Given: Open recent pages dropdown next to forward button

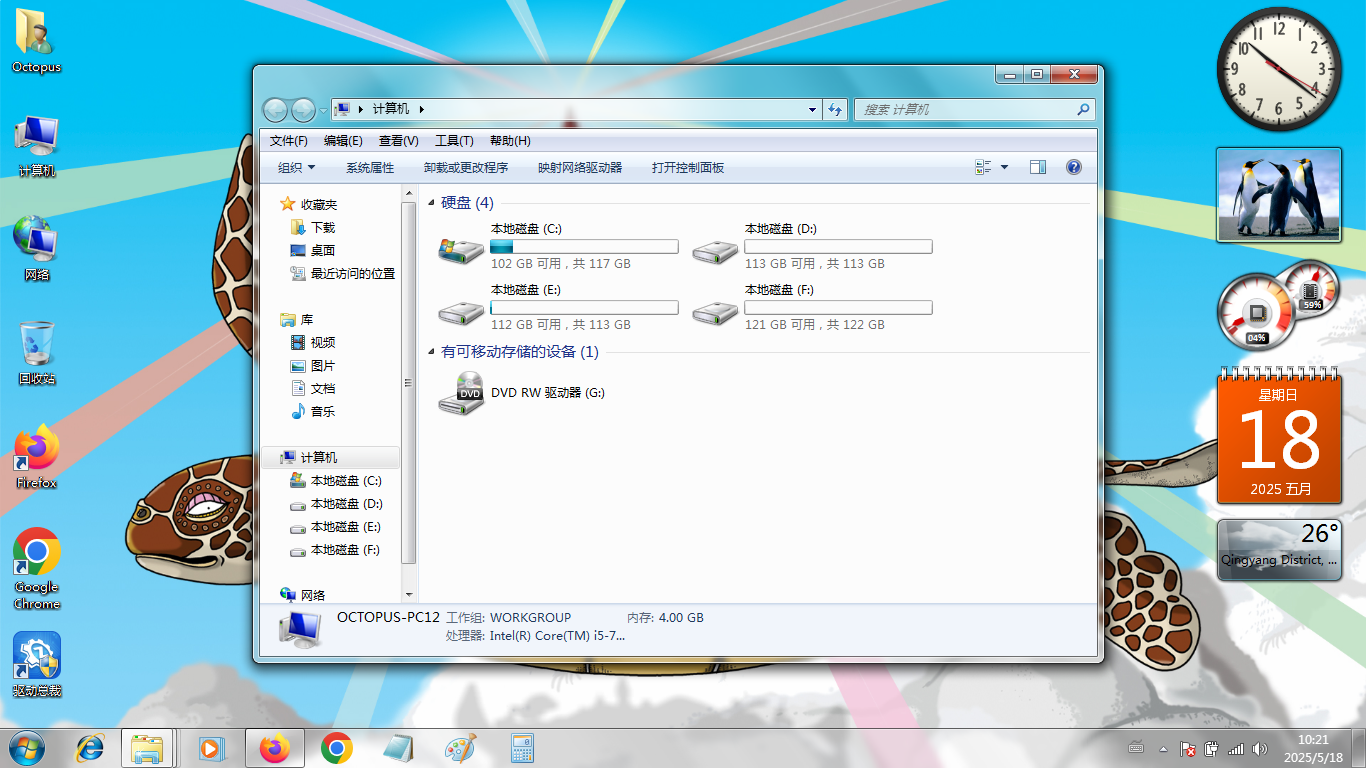Looking at the screenshot, I should [323, 110].
